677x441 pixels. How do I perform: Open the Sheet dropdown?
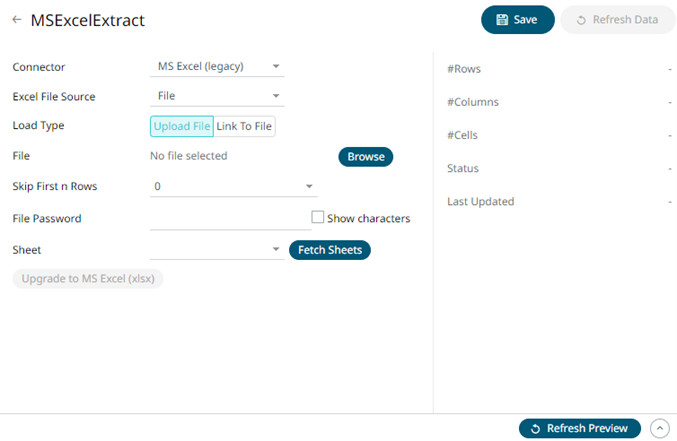coord(216,249)
